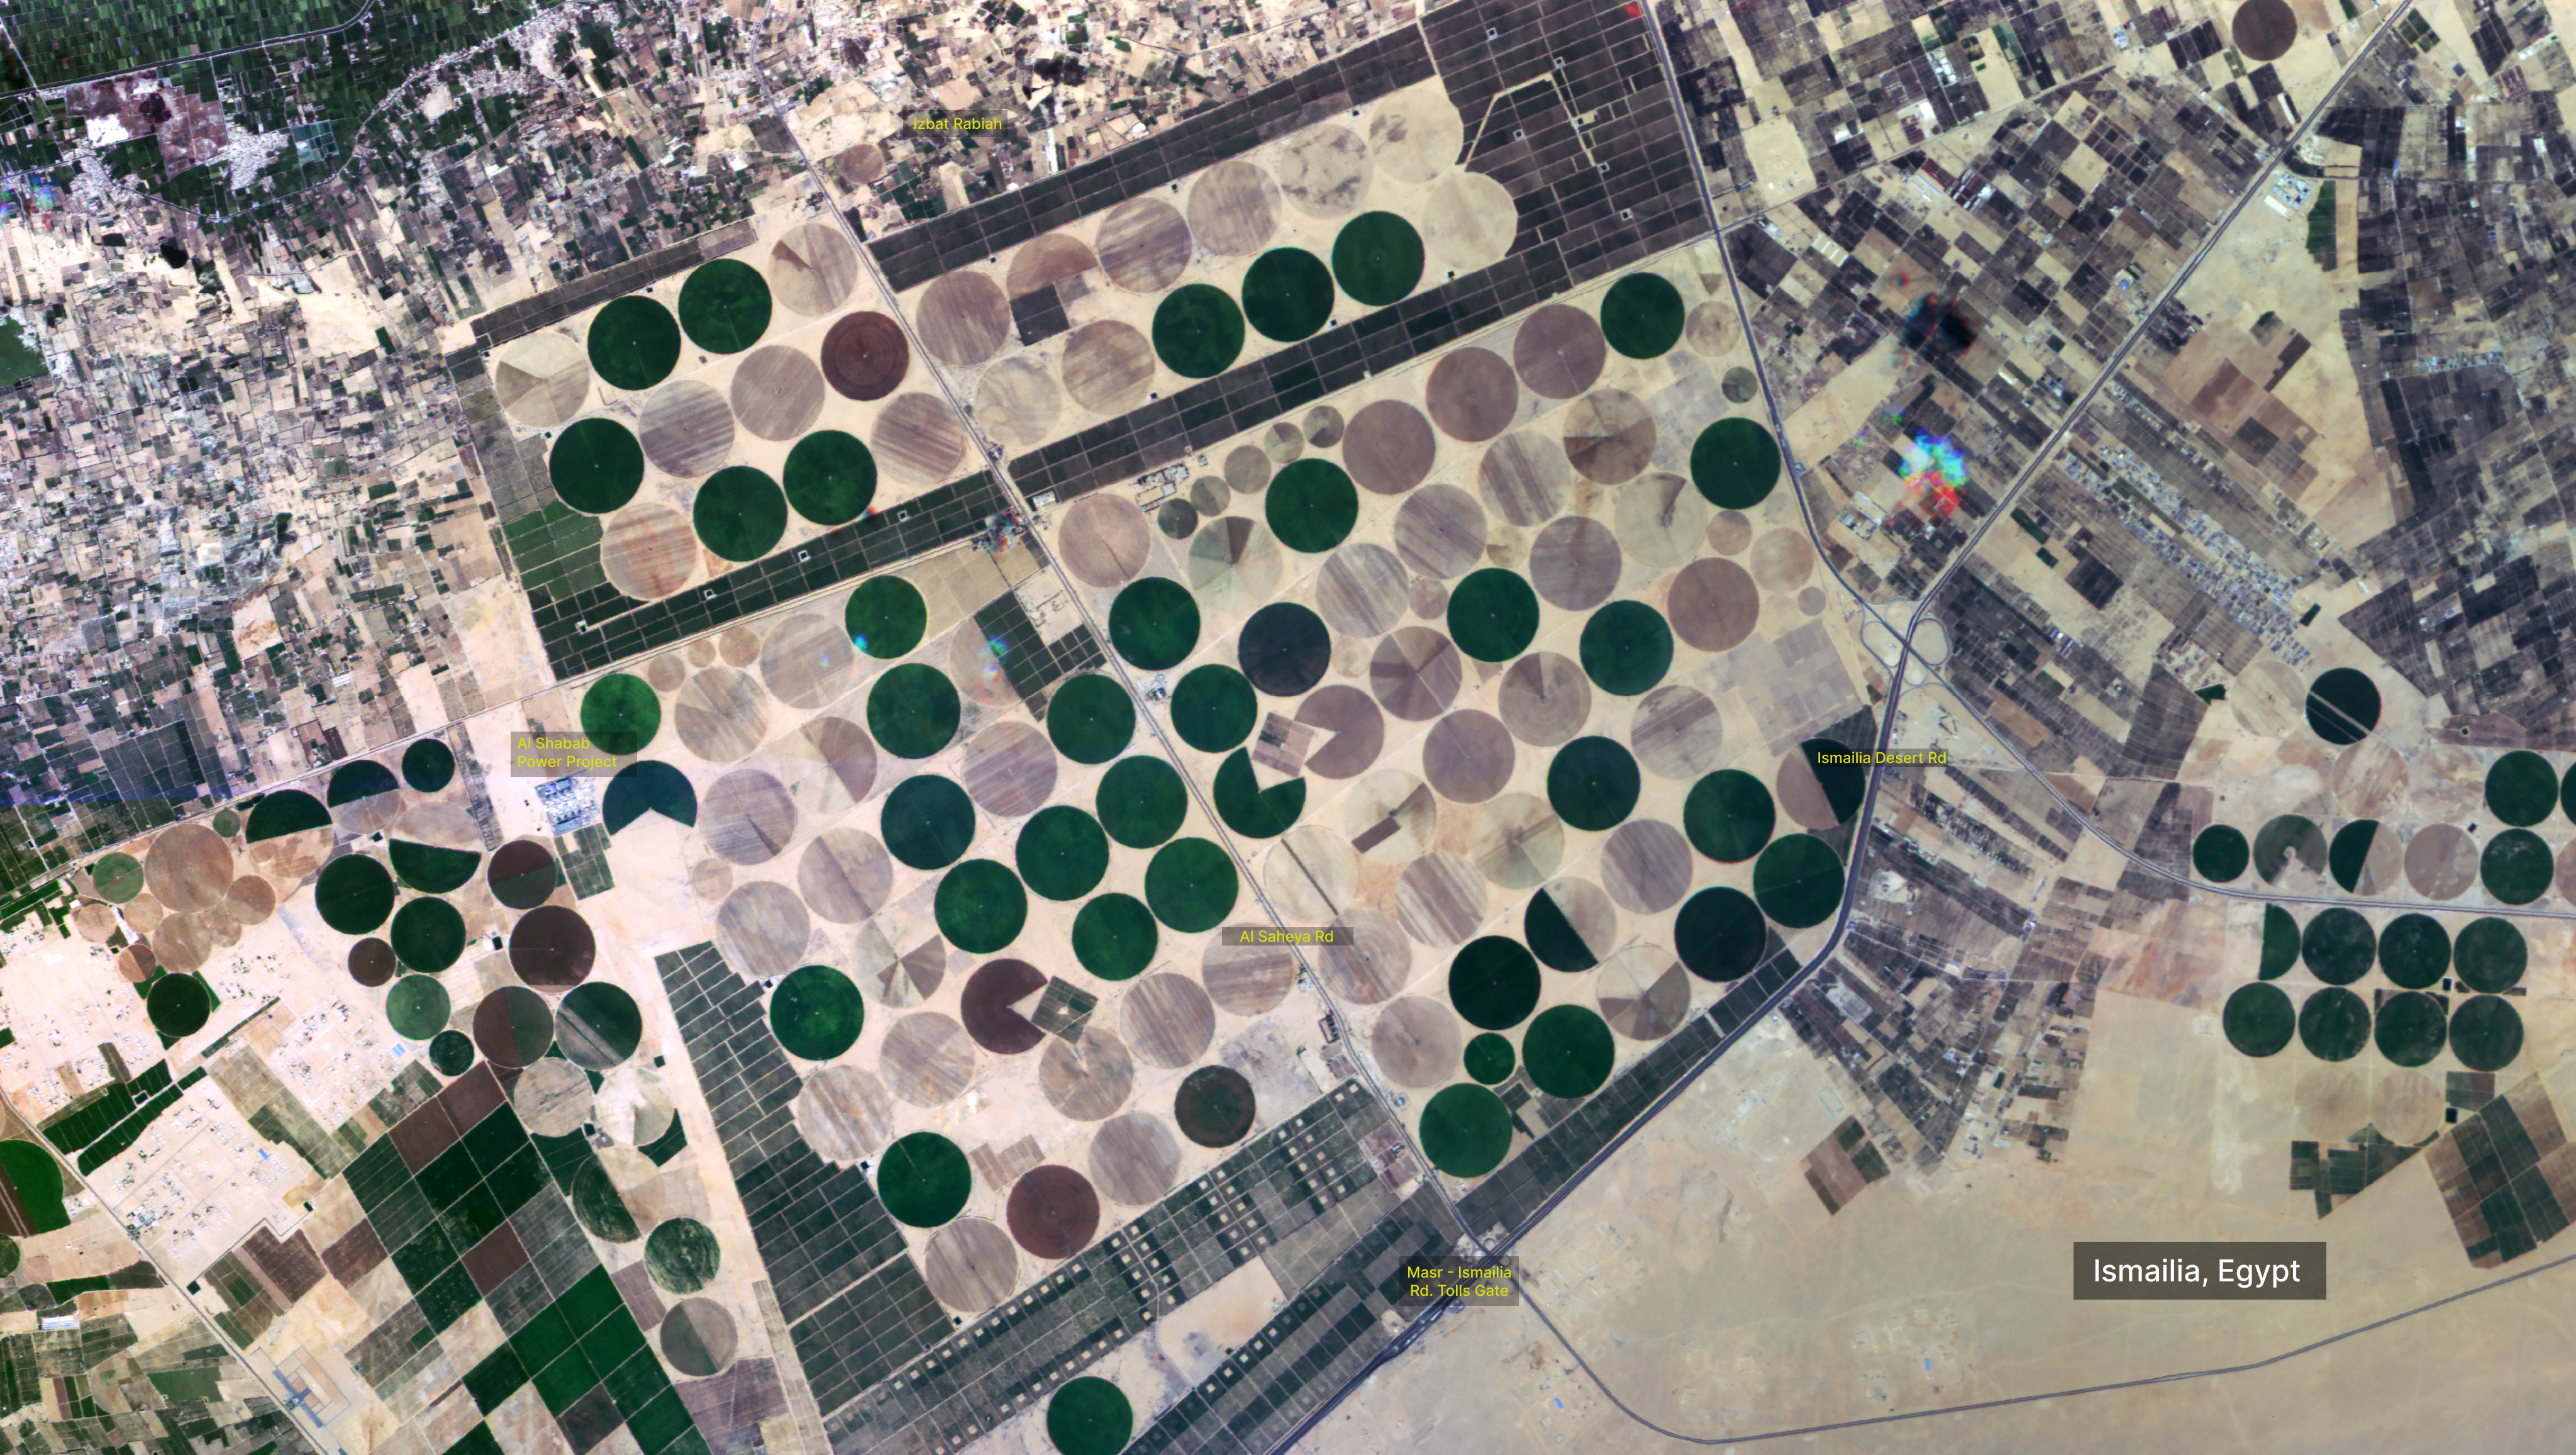Viewport: 2576px width, 1455px height.
Task: Select the Ismailia Desert Rd label
Action: click(x=1881, y=758)
